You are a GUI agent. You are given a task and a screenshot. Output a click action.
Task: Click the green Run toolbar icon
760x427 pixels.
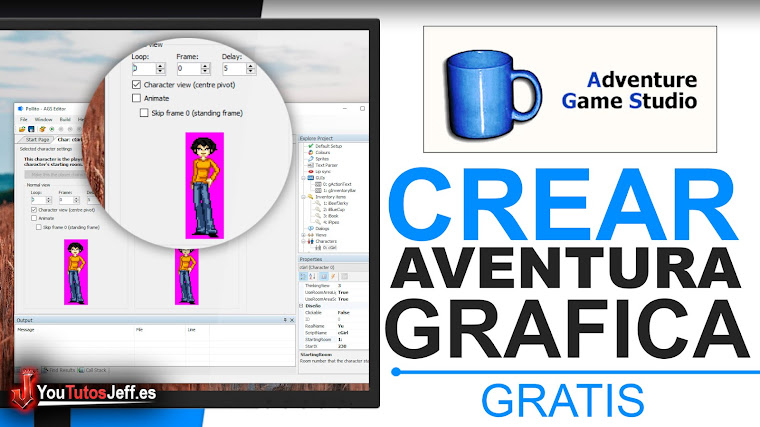pos(52,129)
